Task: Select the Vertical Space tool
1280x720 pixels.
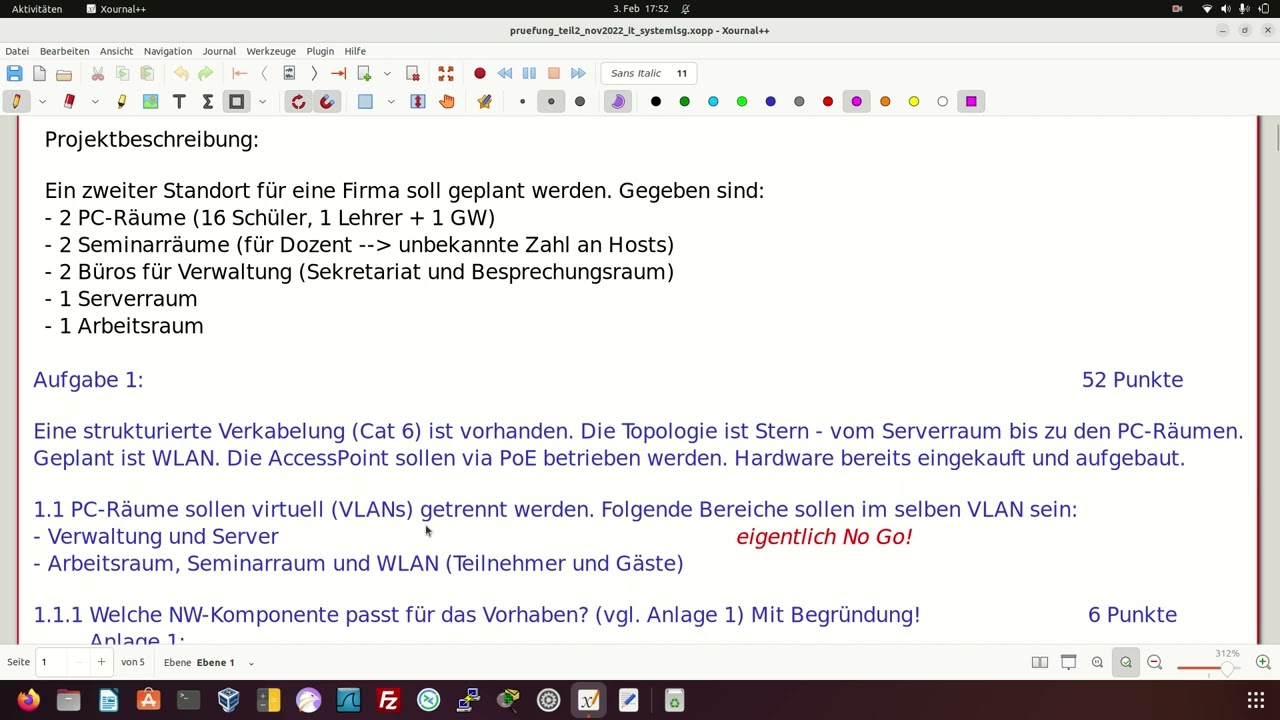Action: pos(418,101)
